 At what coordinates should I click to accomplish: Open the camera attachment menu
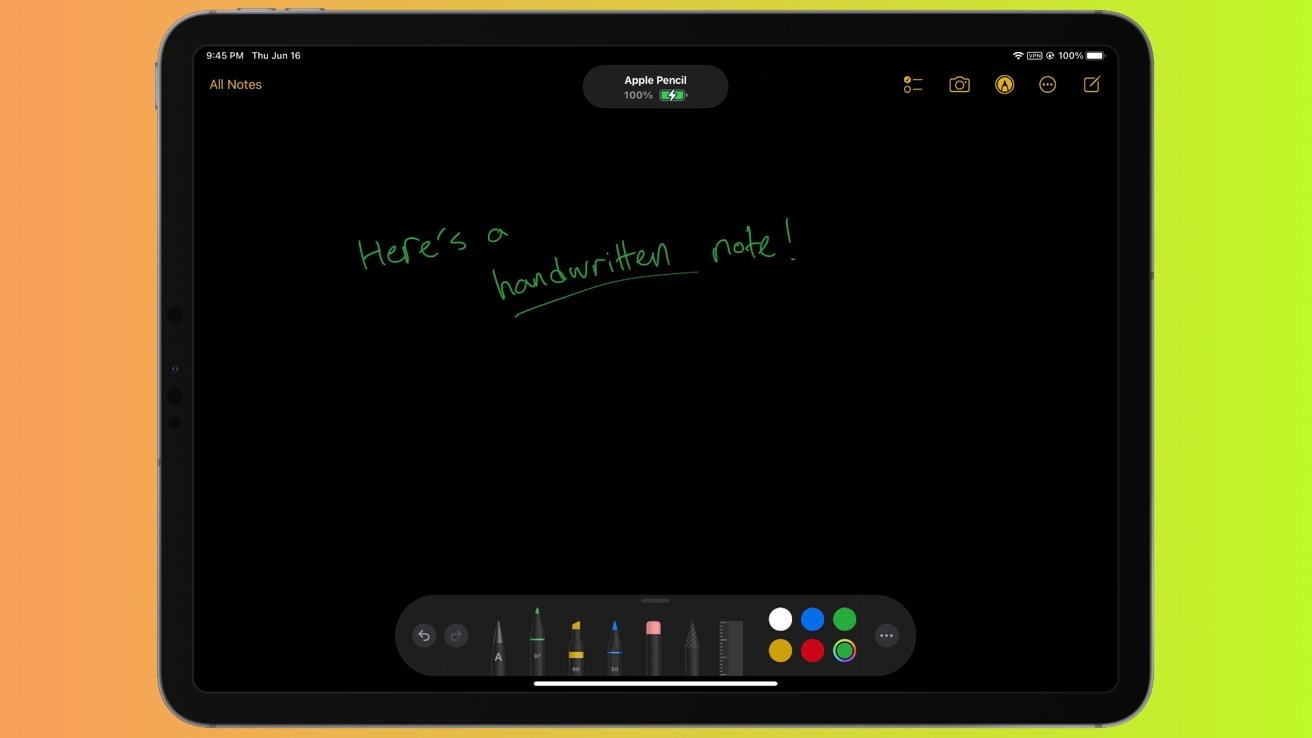pyautogui.click(x=959, y=85)
